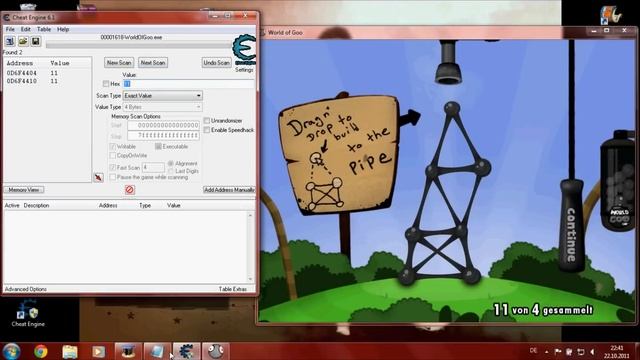
Task: Open the Edit menu
Action: [26, 29]
